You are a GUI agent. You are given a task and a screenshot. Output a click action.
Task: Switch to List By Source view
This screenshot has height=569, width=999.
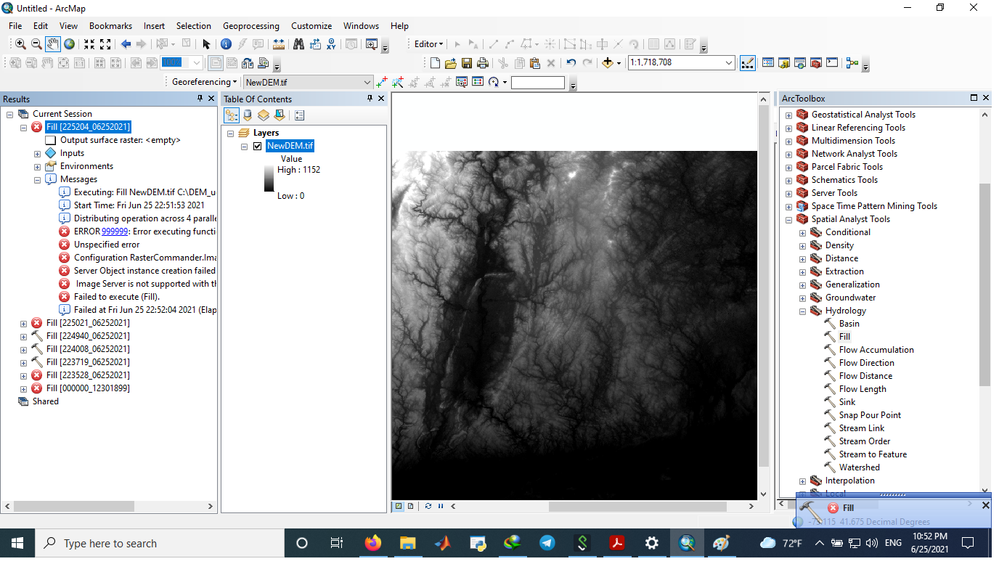pyautogui.click(x=248, y=115)
